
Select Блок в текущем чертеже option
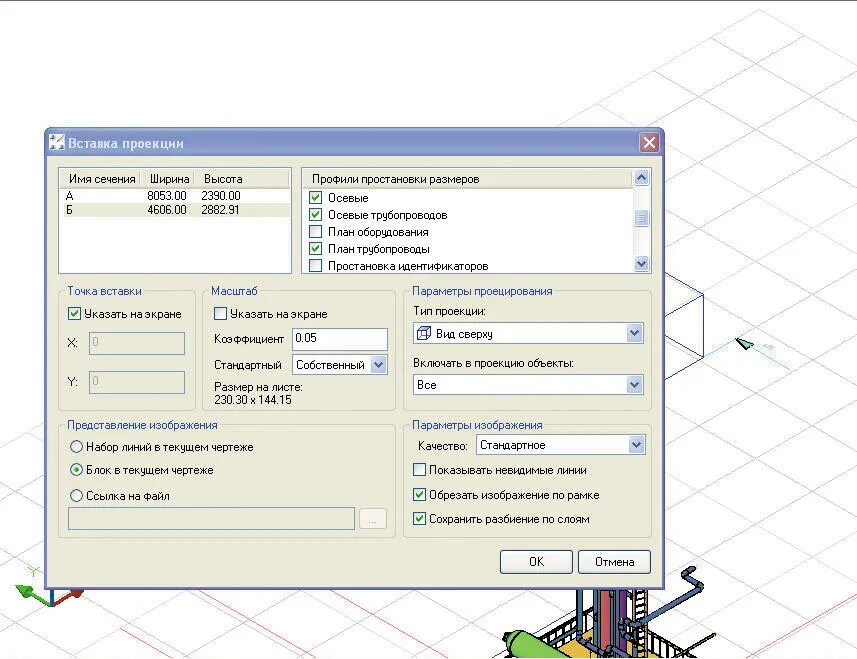tap(77, 470)
